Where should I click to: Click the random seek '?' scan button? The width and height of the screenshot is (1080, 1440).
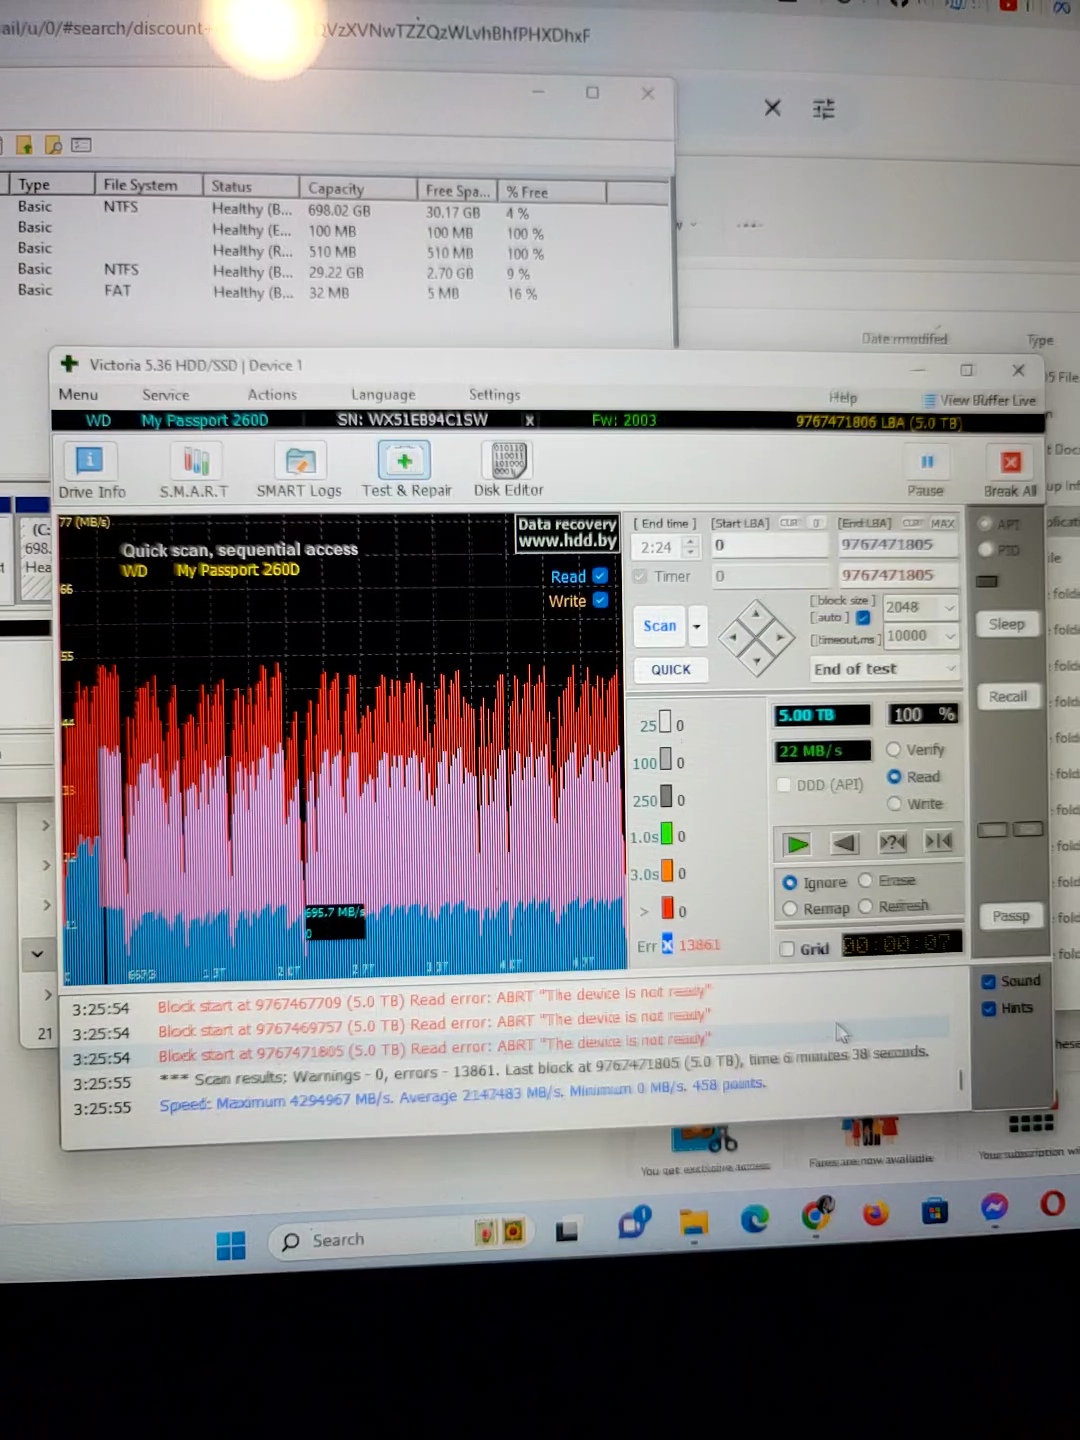click(x=892, y=842)
